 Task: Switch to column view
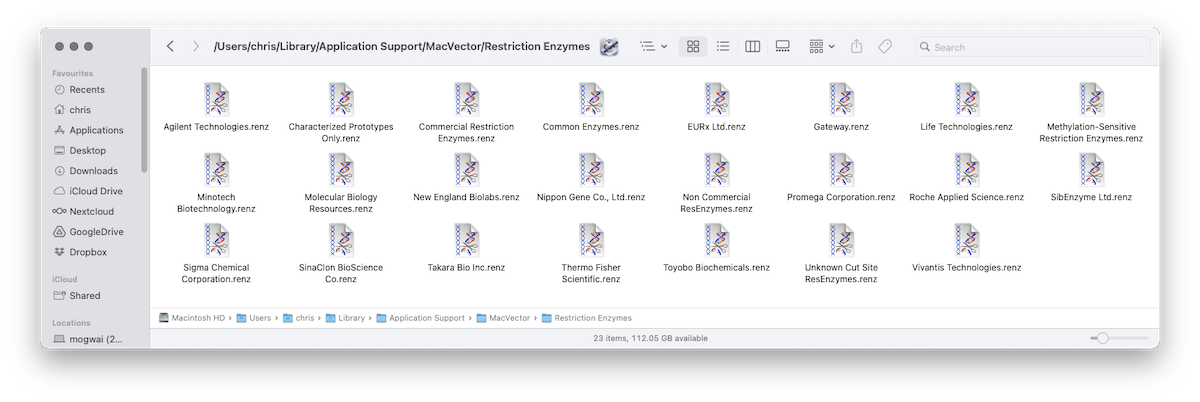tap(753, 47)
